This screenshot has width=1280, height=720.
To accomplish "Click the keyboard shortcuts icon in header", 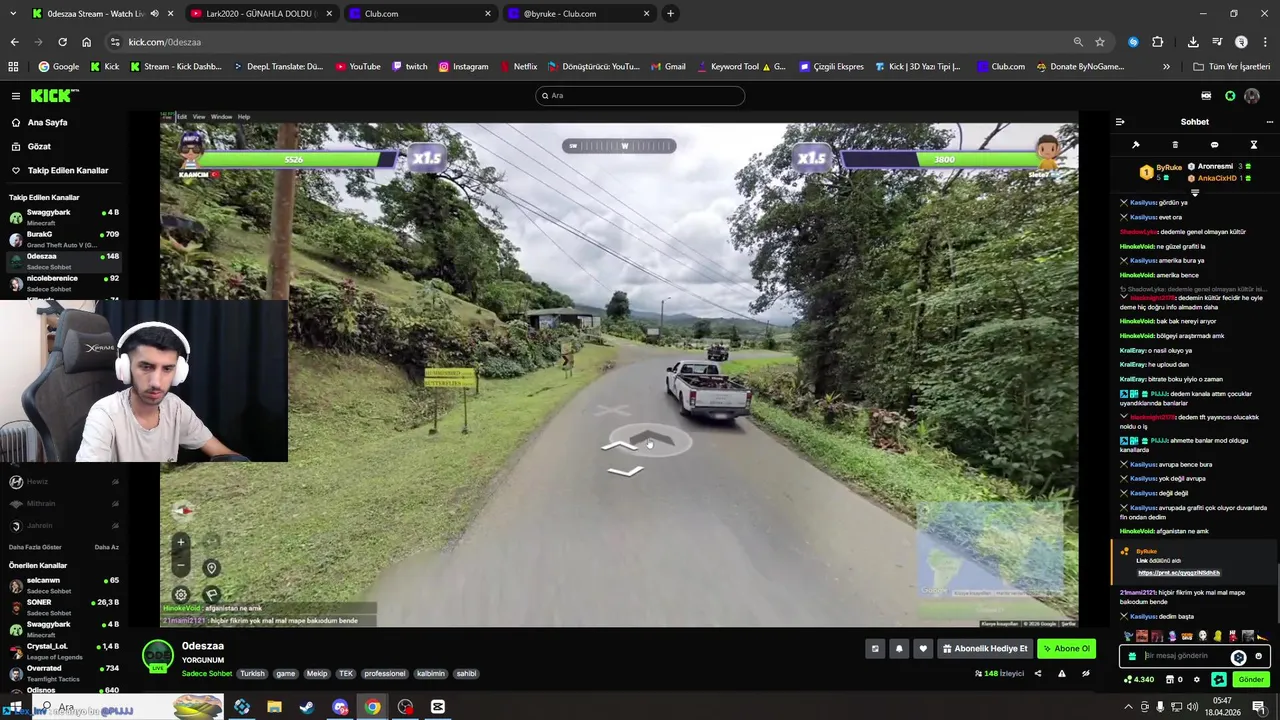I will (x=1206, y=96).
